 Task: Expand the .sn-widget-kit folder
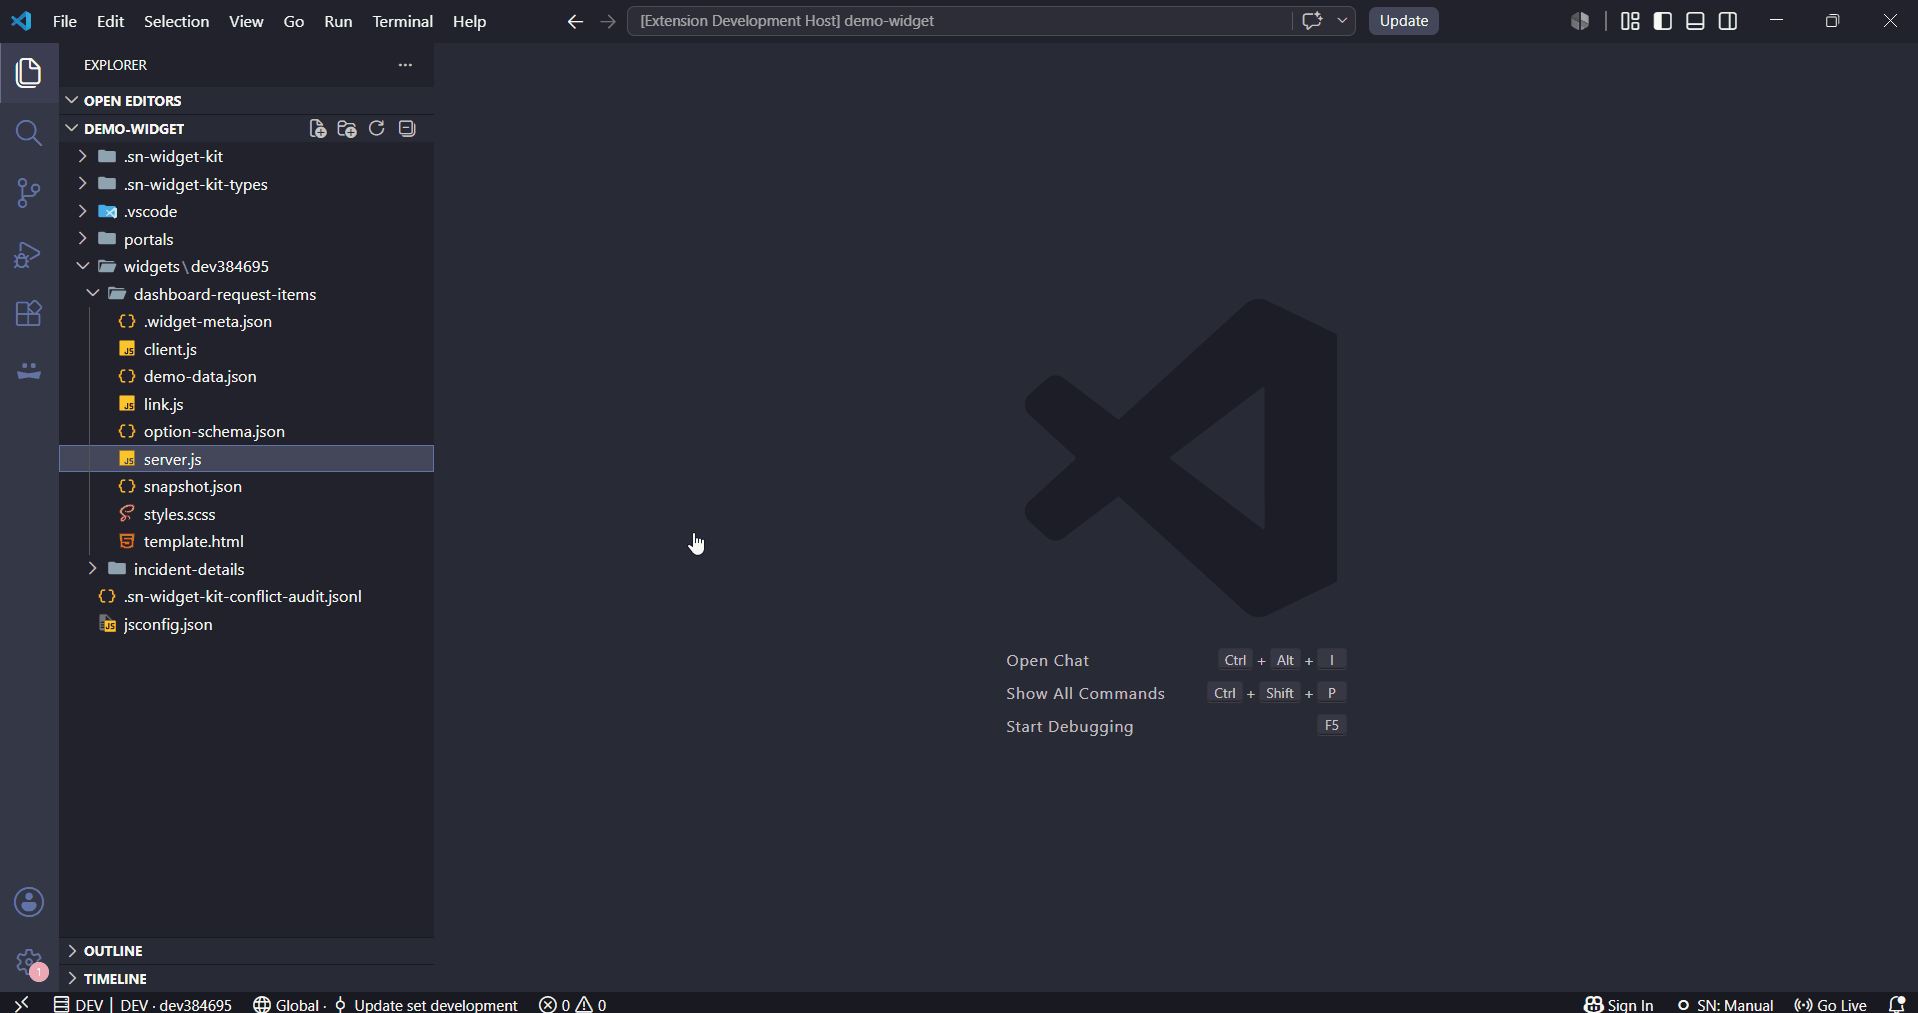click(x=247, y=156)
